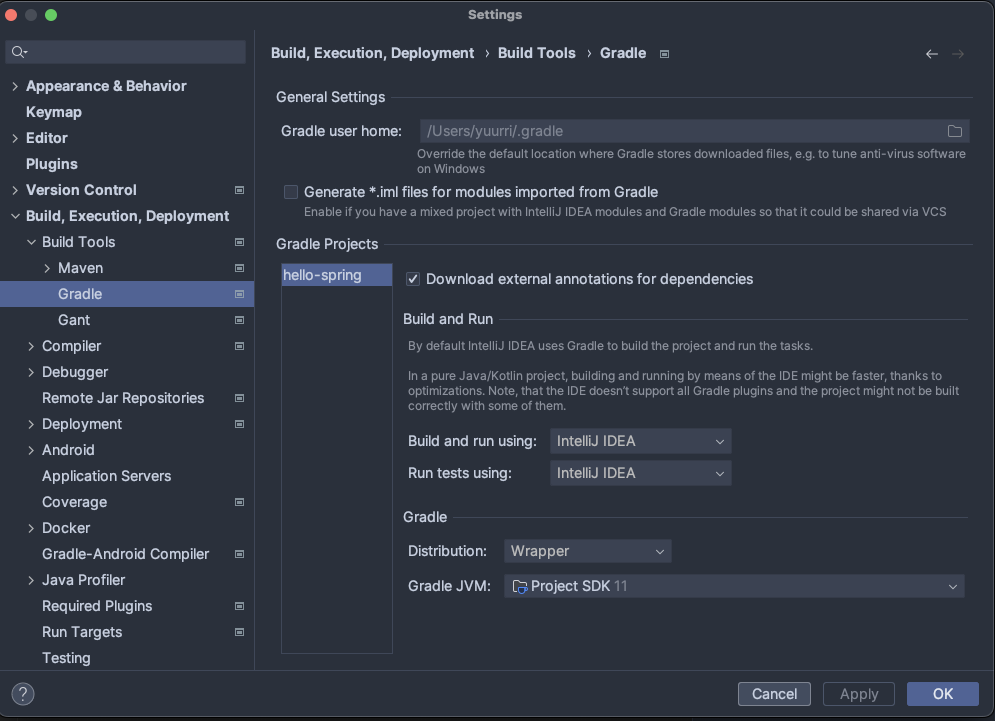Click project-level icon on Run Targets row
The width and height of the screenshot is (995, 721).
239,632
